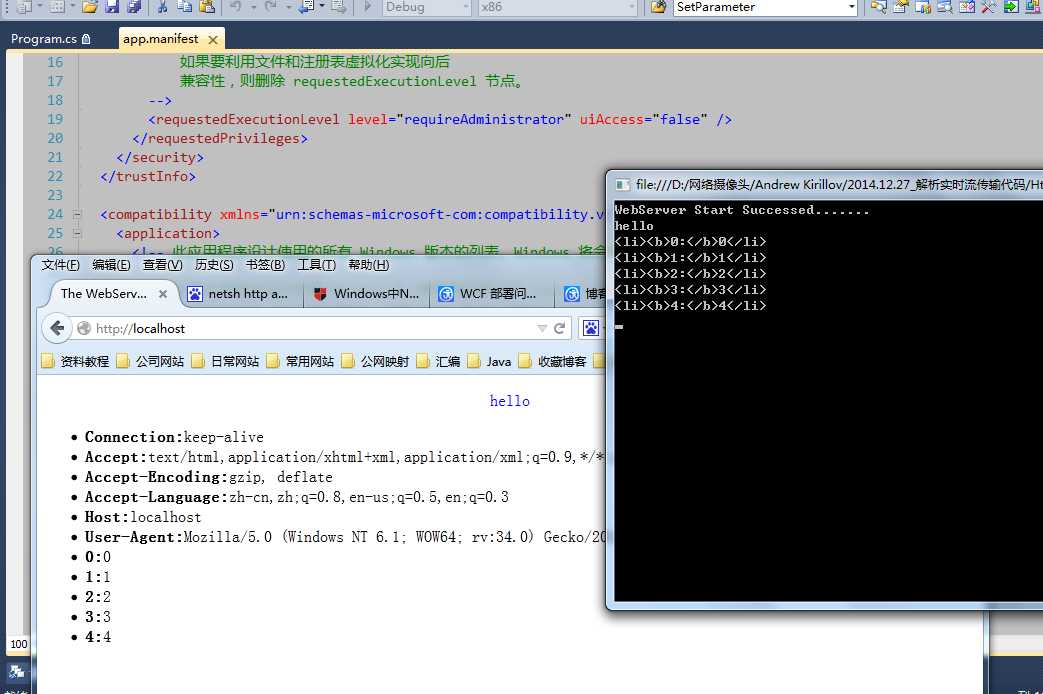Open the 公网映射 bookmark folder
The width and height of the screenshot is (1043, 694).
(376, 361)
